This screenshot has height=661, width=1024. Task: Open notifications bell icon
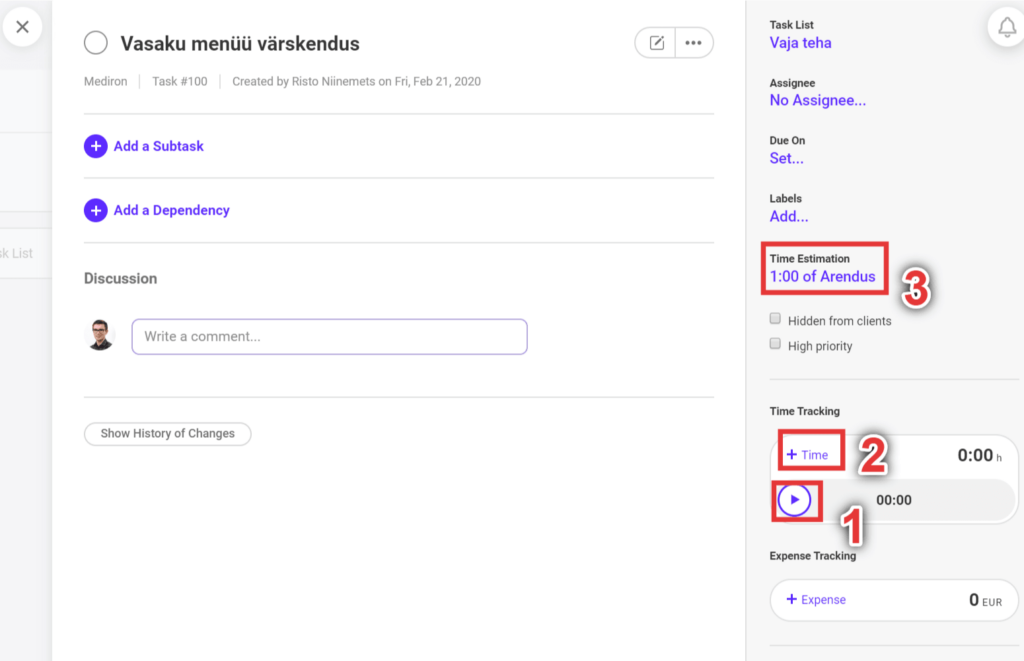click(1004, 27)
